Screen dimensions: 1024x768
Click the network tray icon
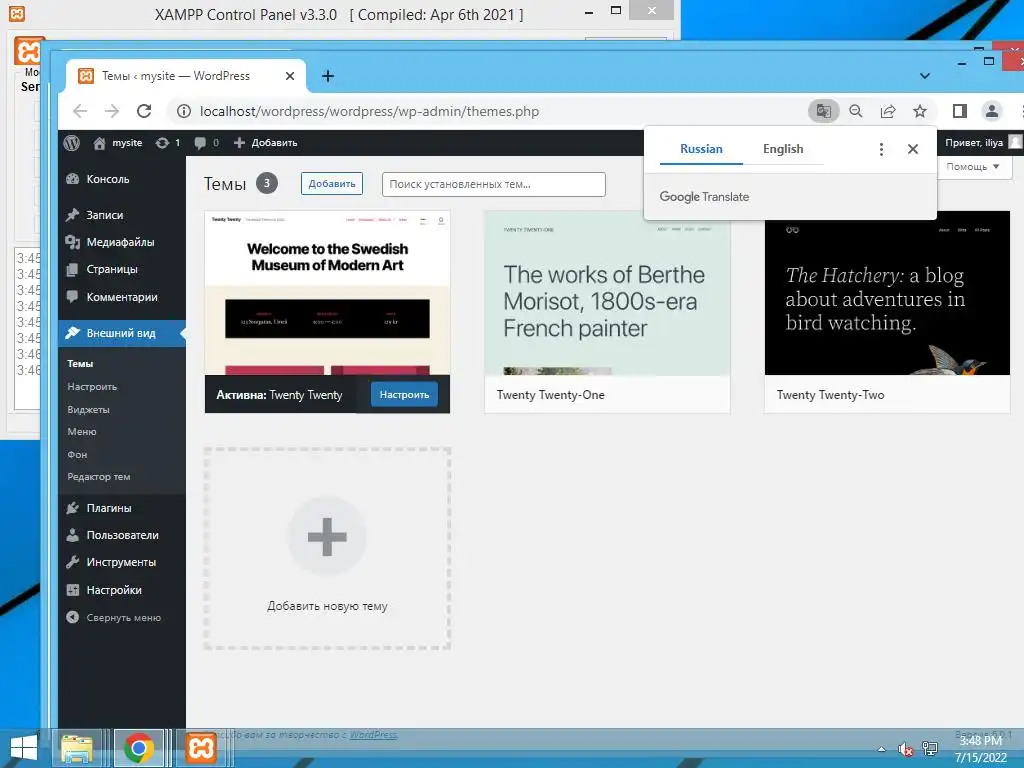(x=930, y=749)
